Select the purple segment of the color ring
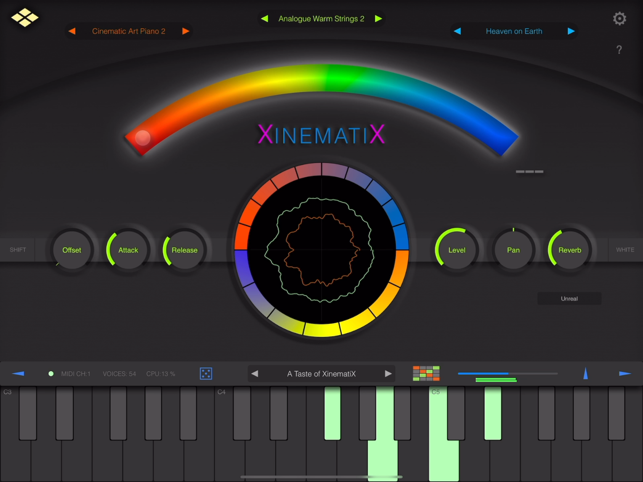 (242, 267)
